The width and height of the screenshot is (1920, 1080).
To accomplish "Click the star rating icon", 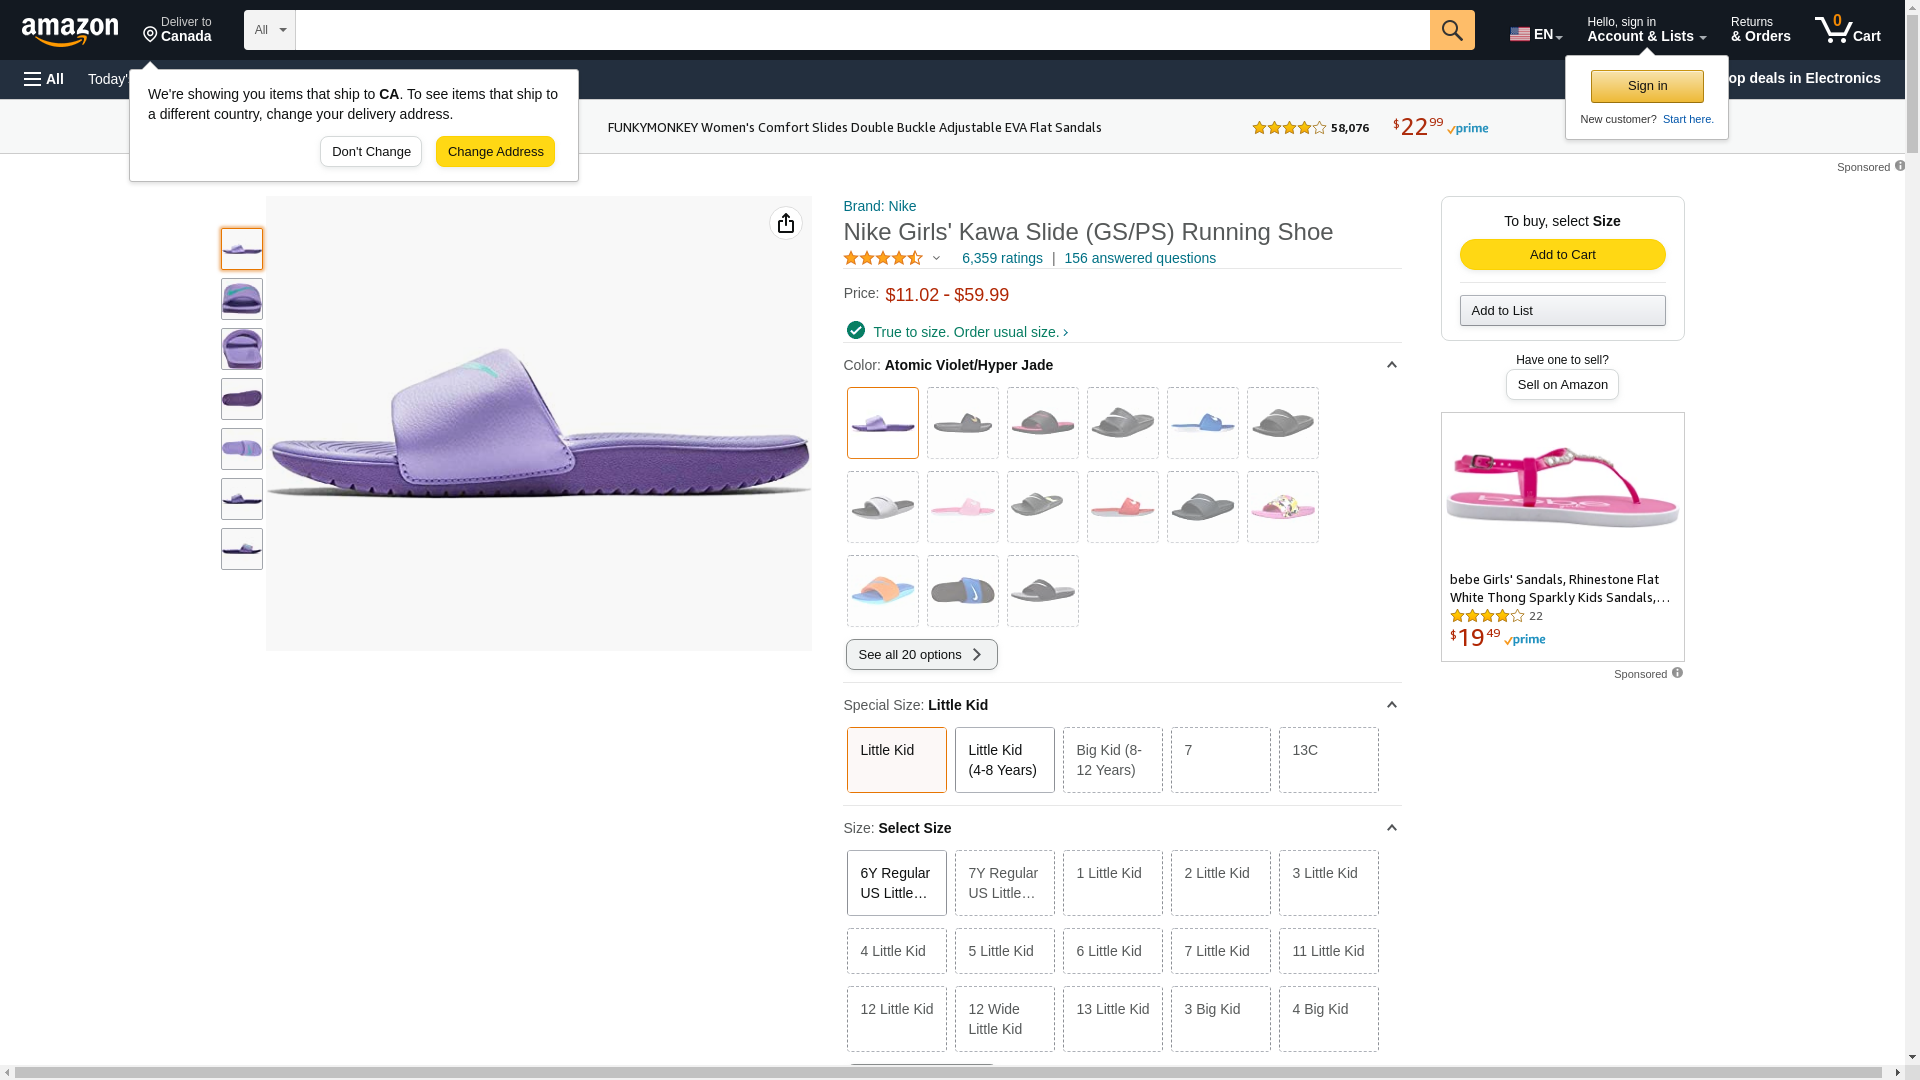I will tap(883, 258).
